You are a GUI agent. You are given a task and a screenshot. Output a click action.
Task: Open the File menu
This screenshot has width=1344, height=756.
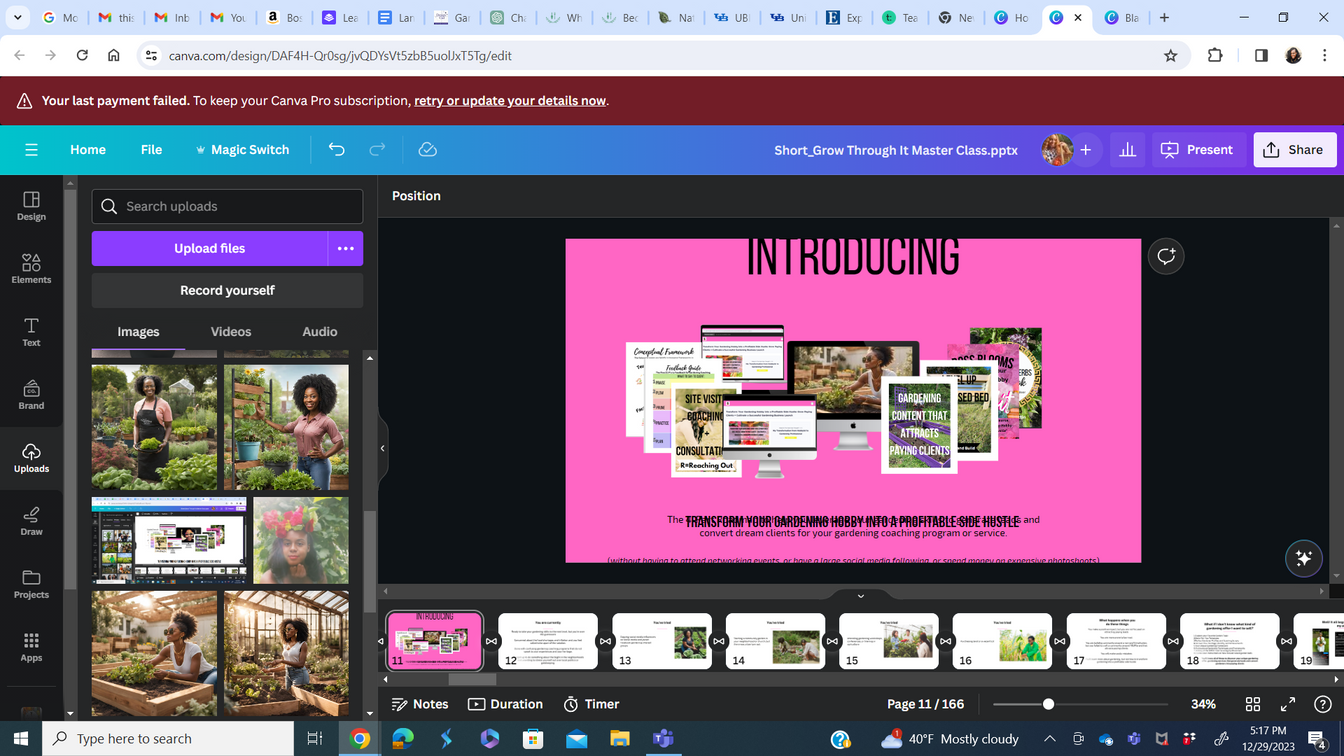(x=151, y=150)
